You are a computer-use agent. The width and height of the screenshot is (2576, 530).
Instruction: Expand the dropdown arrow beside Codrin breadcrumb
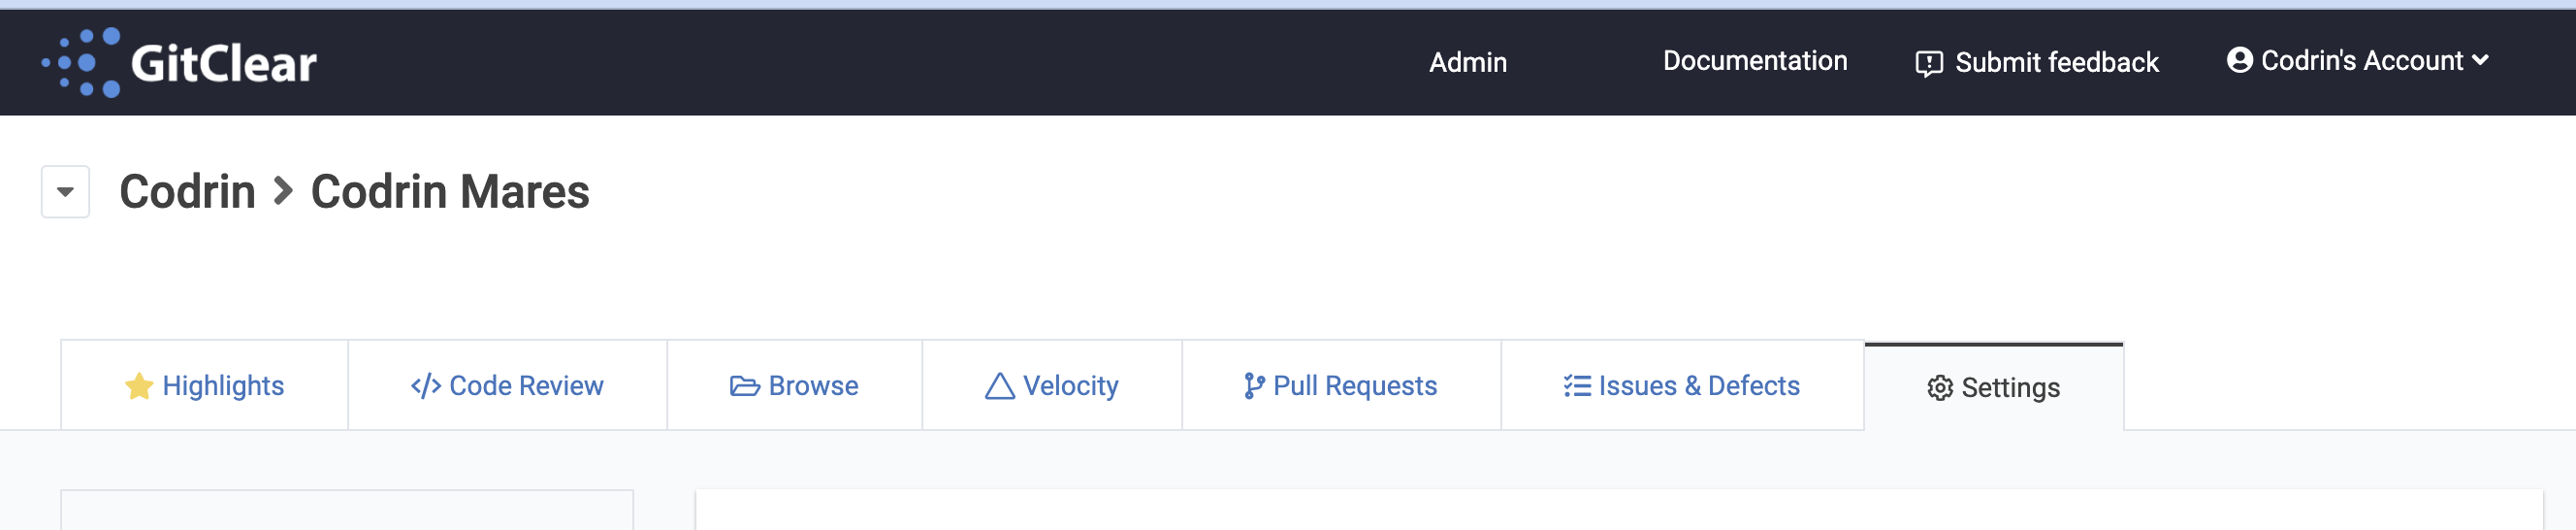[x=65, y=191]
